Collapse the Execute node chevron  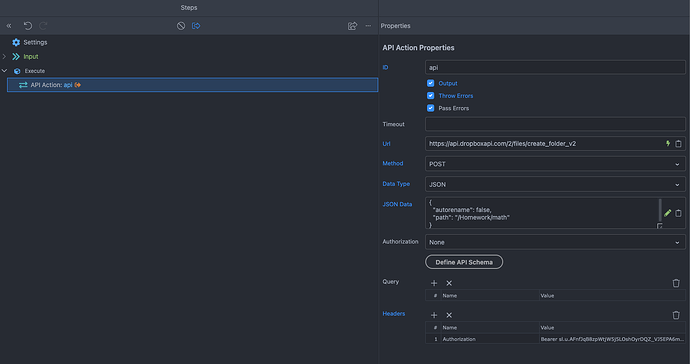tap(4, 70)
